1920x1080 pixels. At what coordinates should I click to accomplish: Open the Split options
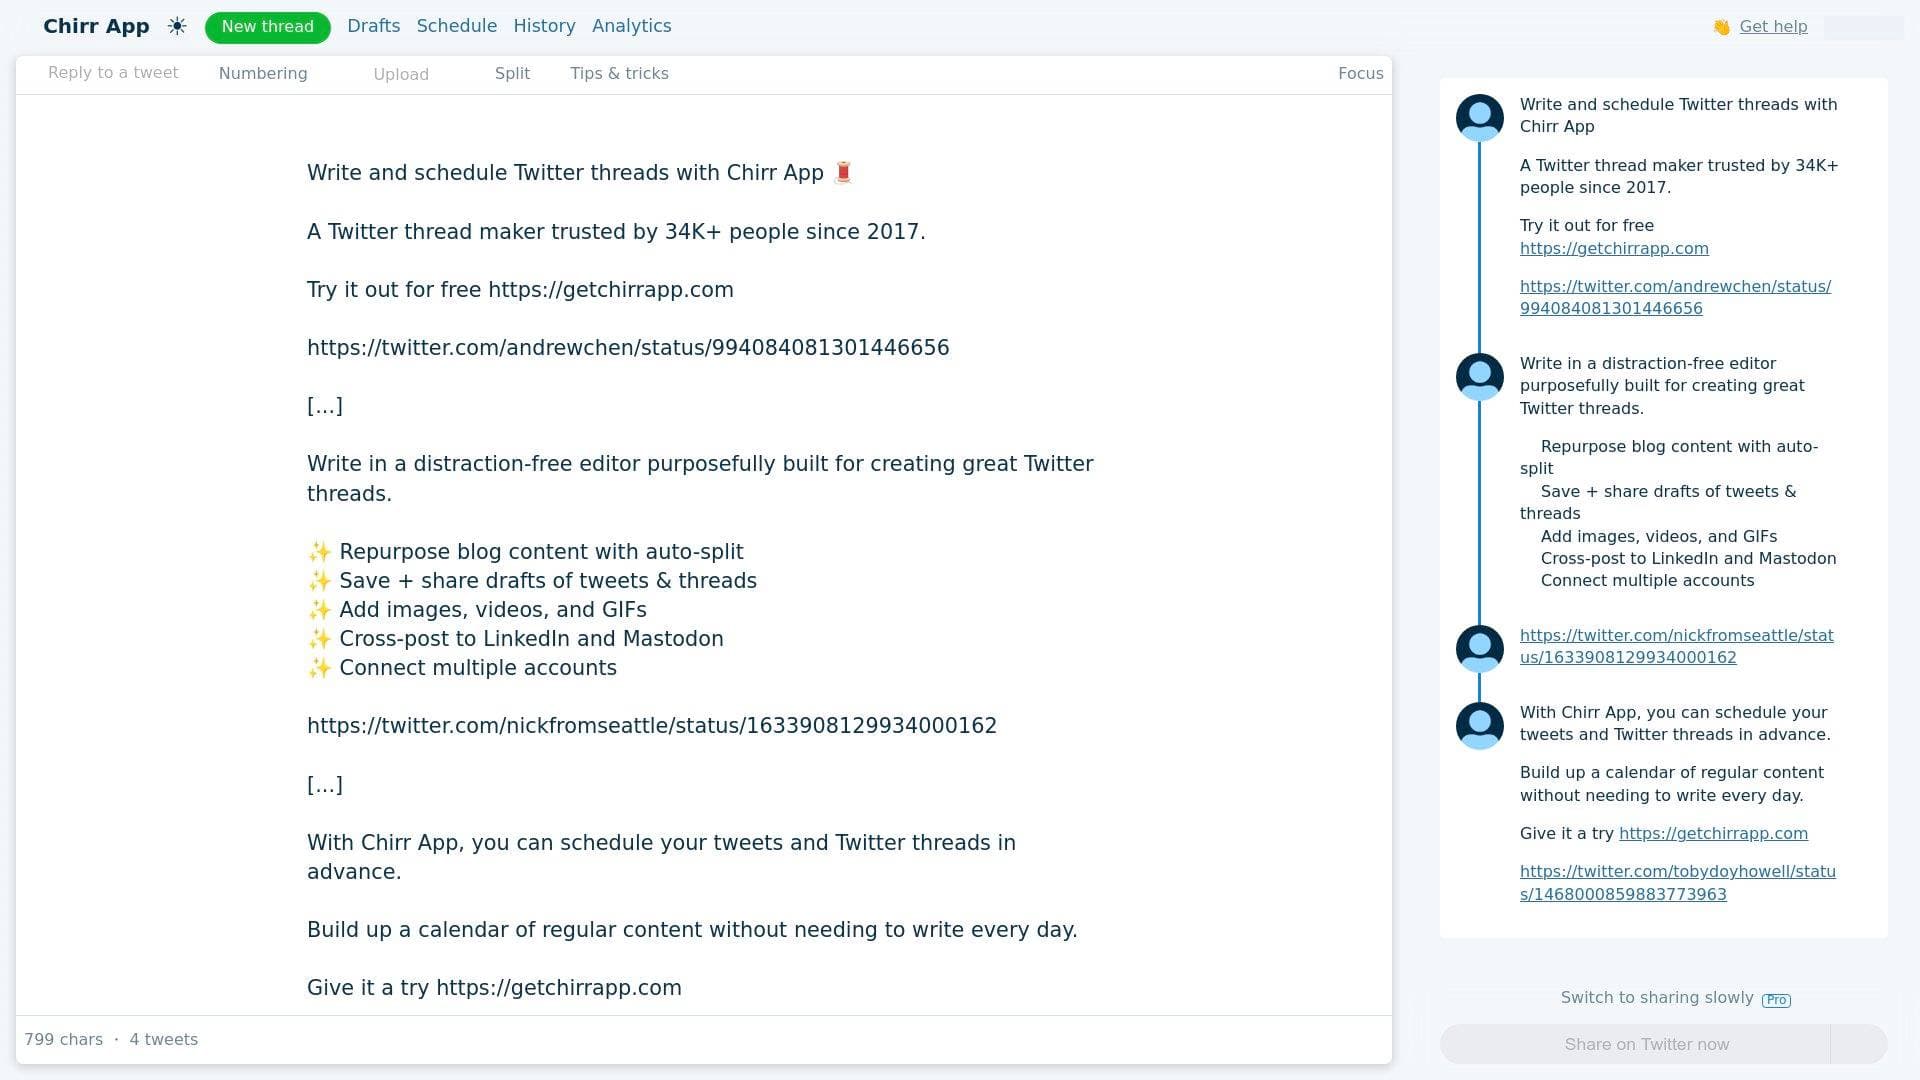point(512,73)
